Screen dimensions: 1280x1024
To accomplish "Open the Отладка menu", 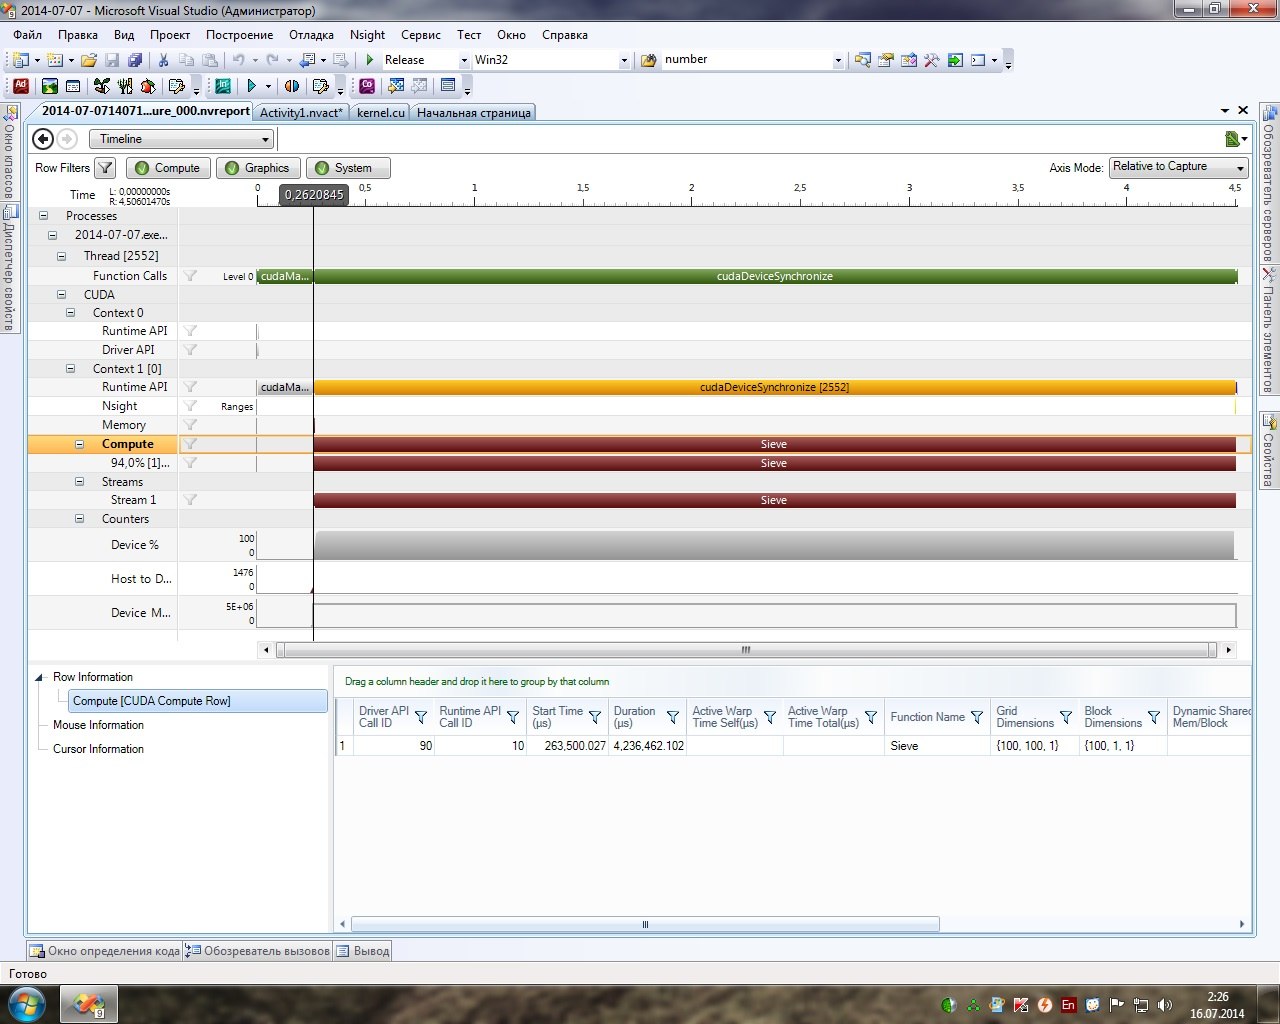I will pyautogui.click(x=311, y=34).
